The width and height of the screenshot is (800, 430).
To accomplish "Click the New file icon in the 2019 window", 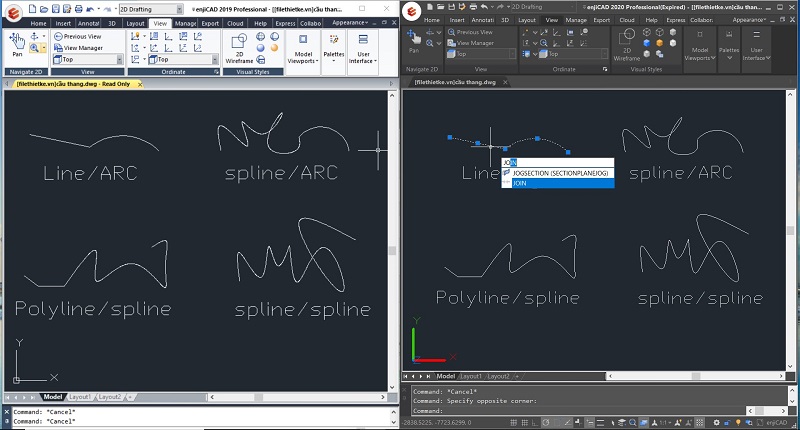I will 32,9.
